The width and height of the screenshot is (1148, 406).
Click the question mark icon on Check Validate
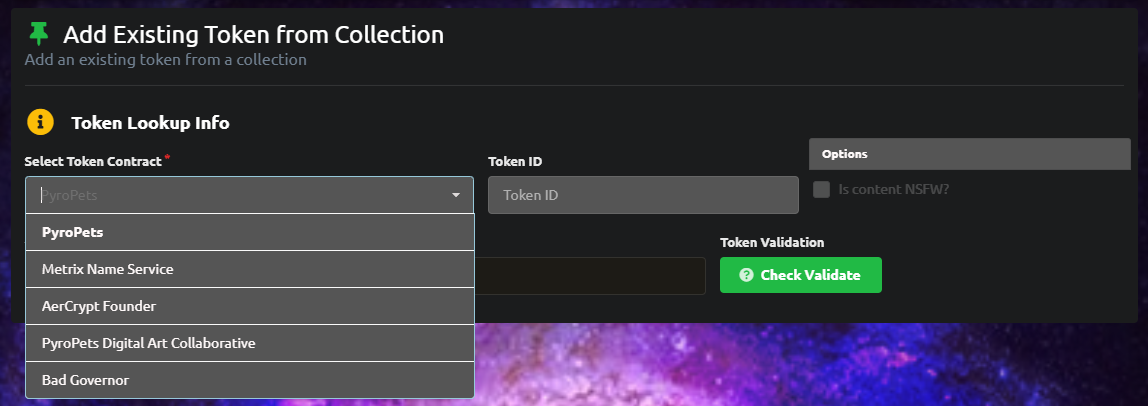point(746,275)
